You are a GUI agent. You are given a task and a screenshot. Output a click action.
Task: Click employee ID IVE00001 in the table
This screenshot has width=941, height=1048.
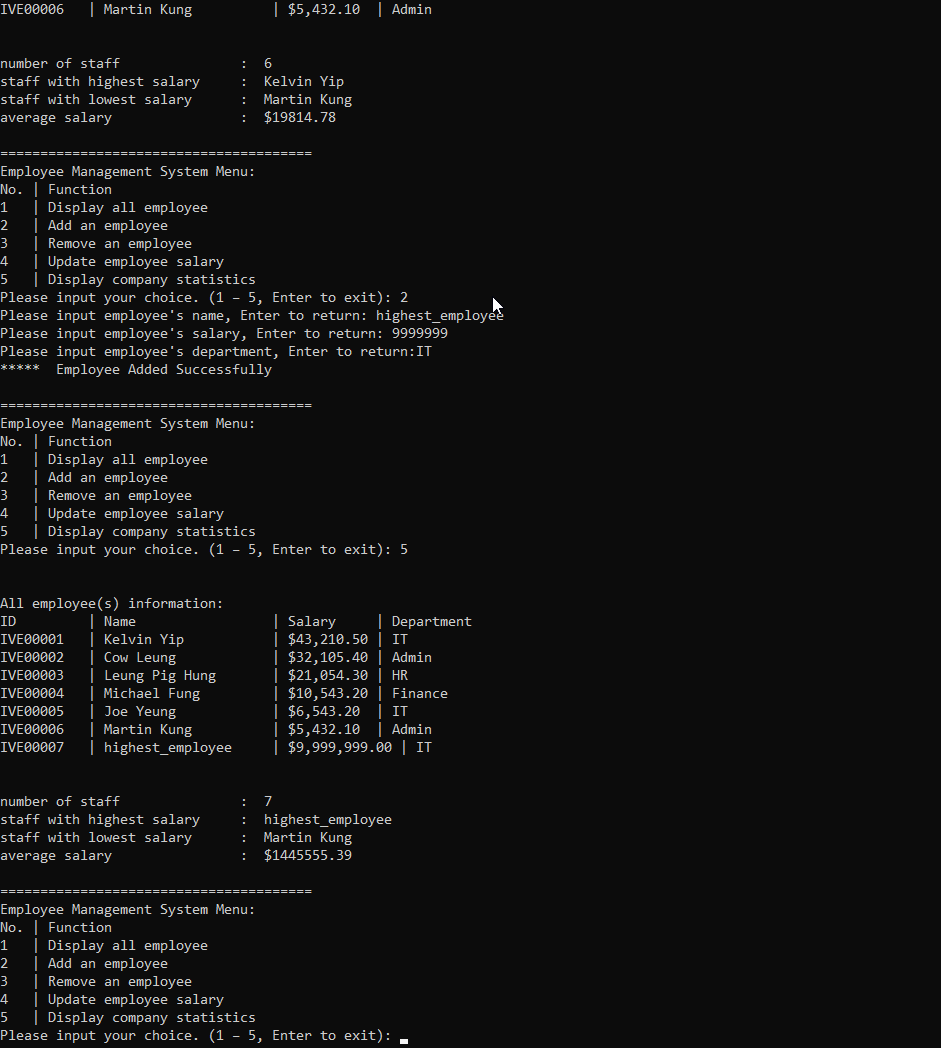coord(32,640)
